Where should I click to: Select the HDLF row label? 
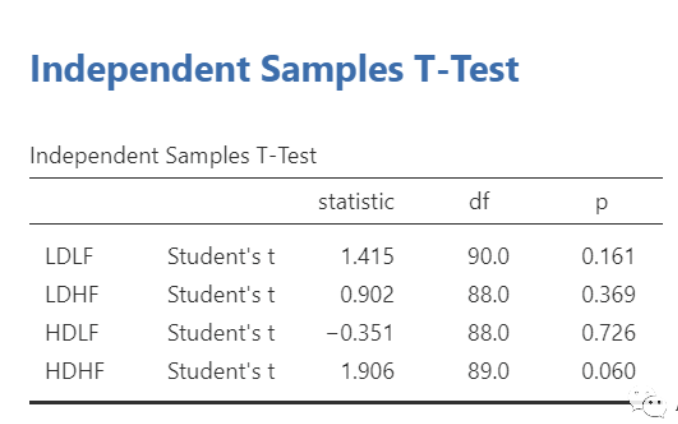(x=70, y=333)
